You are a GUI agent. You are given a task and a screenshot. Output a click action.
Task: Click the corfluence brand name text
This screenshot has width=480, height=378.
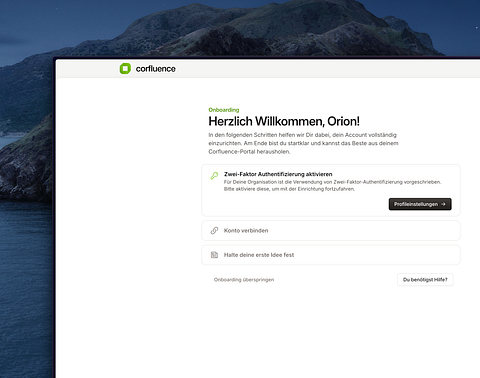coord(156,69)
